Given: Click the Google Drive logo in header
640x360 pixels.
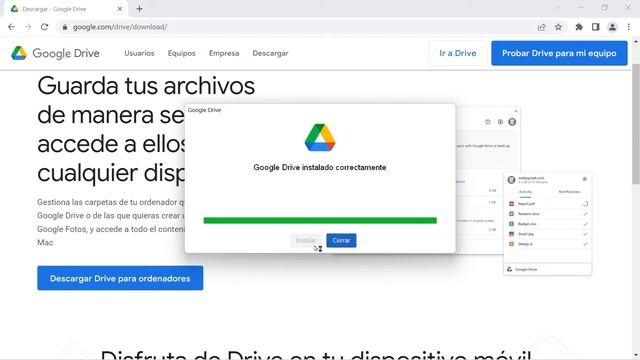Looking at the screenshot, I should 55,53.
